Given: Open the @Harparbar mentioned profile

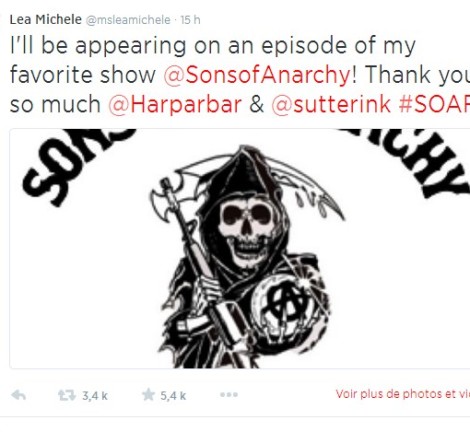Looking at the screenshot, I should pos(175,104).
